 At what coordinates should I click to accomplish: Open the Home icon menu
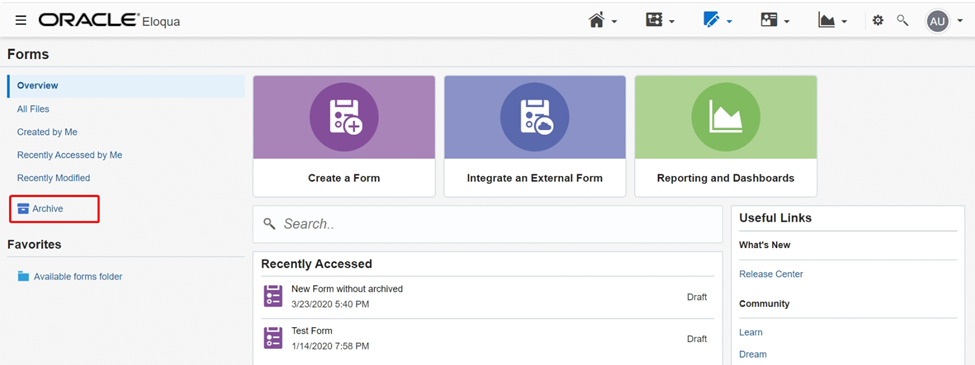pyautogui.click(x=597, y=21)
